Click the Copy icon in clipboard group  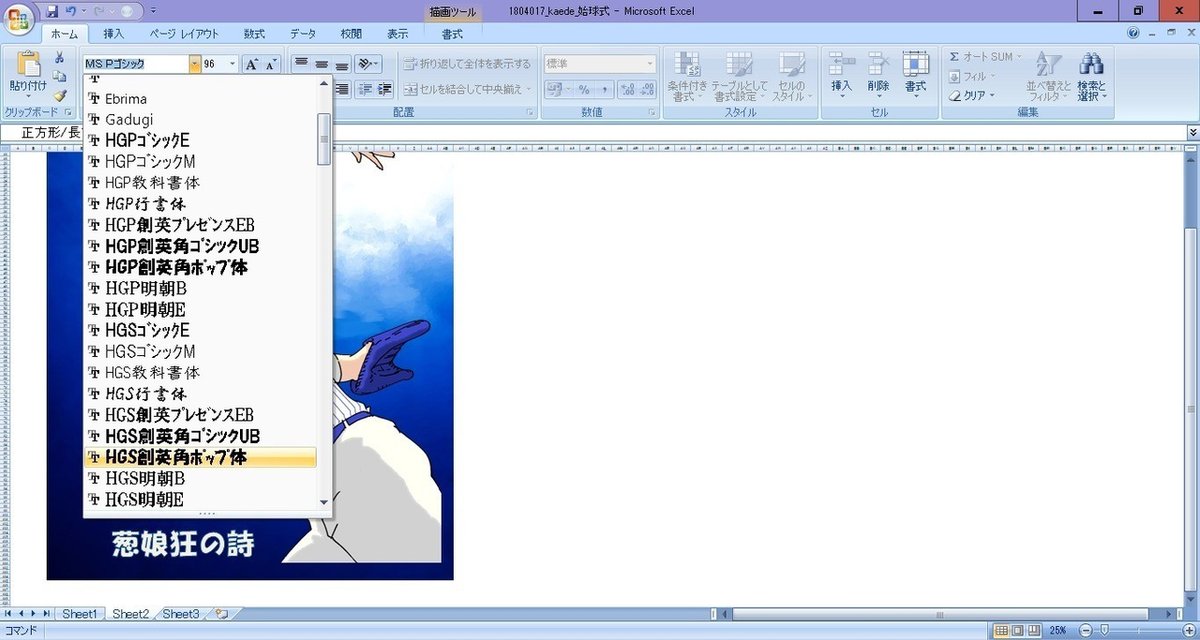click(x=60, y=76)
